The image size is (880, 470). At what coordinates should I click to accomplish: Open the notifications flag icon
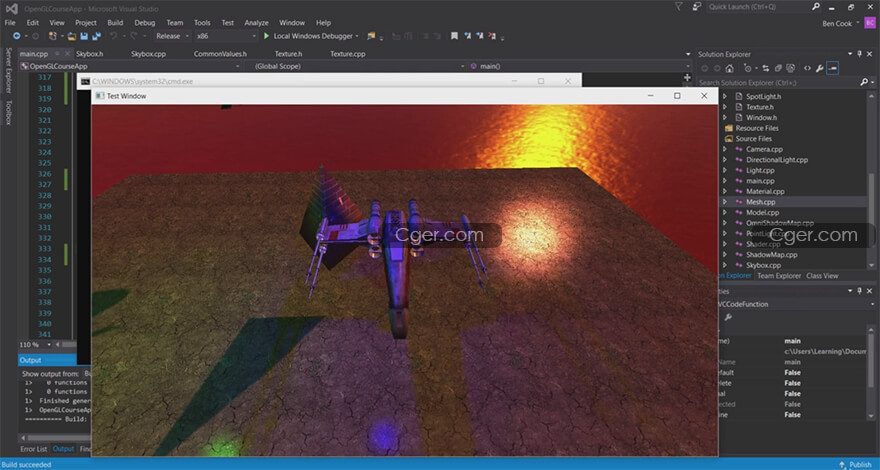[x=679, y=7]
